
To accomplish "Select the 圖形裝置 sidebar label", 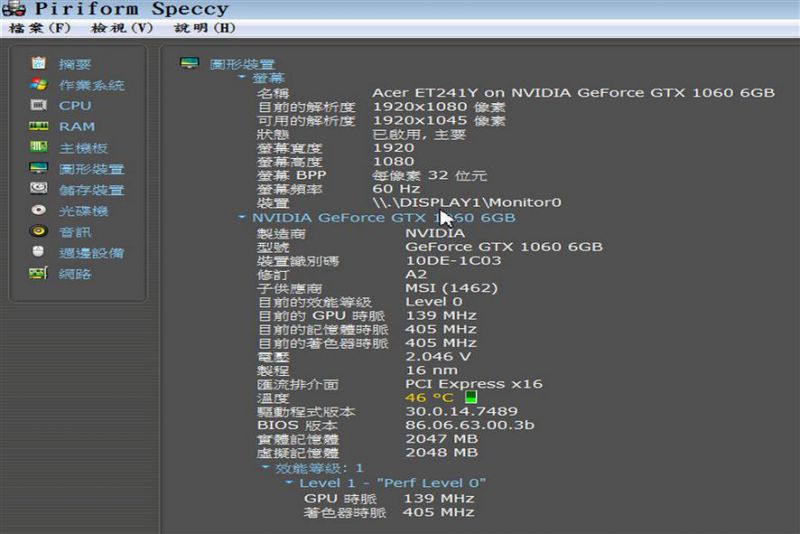I will [x=91, y=169].
